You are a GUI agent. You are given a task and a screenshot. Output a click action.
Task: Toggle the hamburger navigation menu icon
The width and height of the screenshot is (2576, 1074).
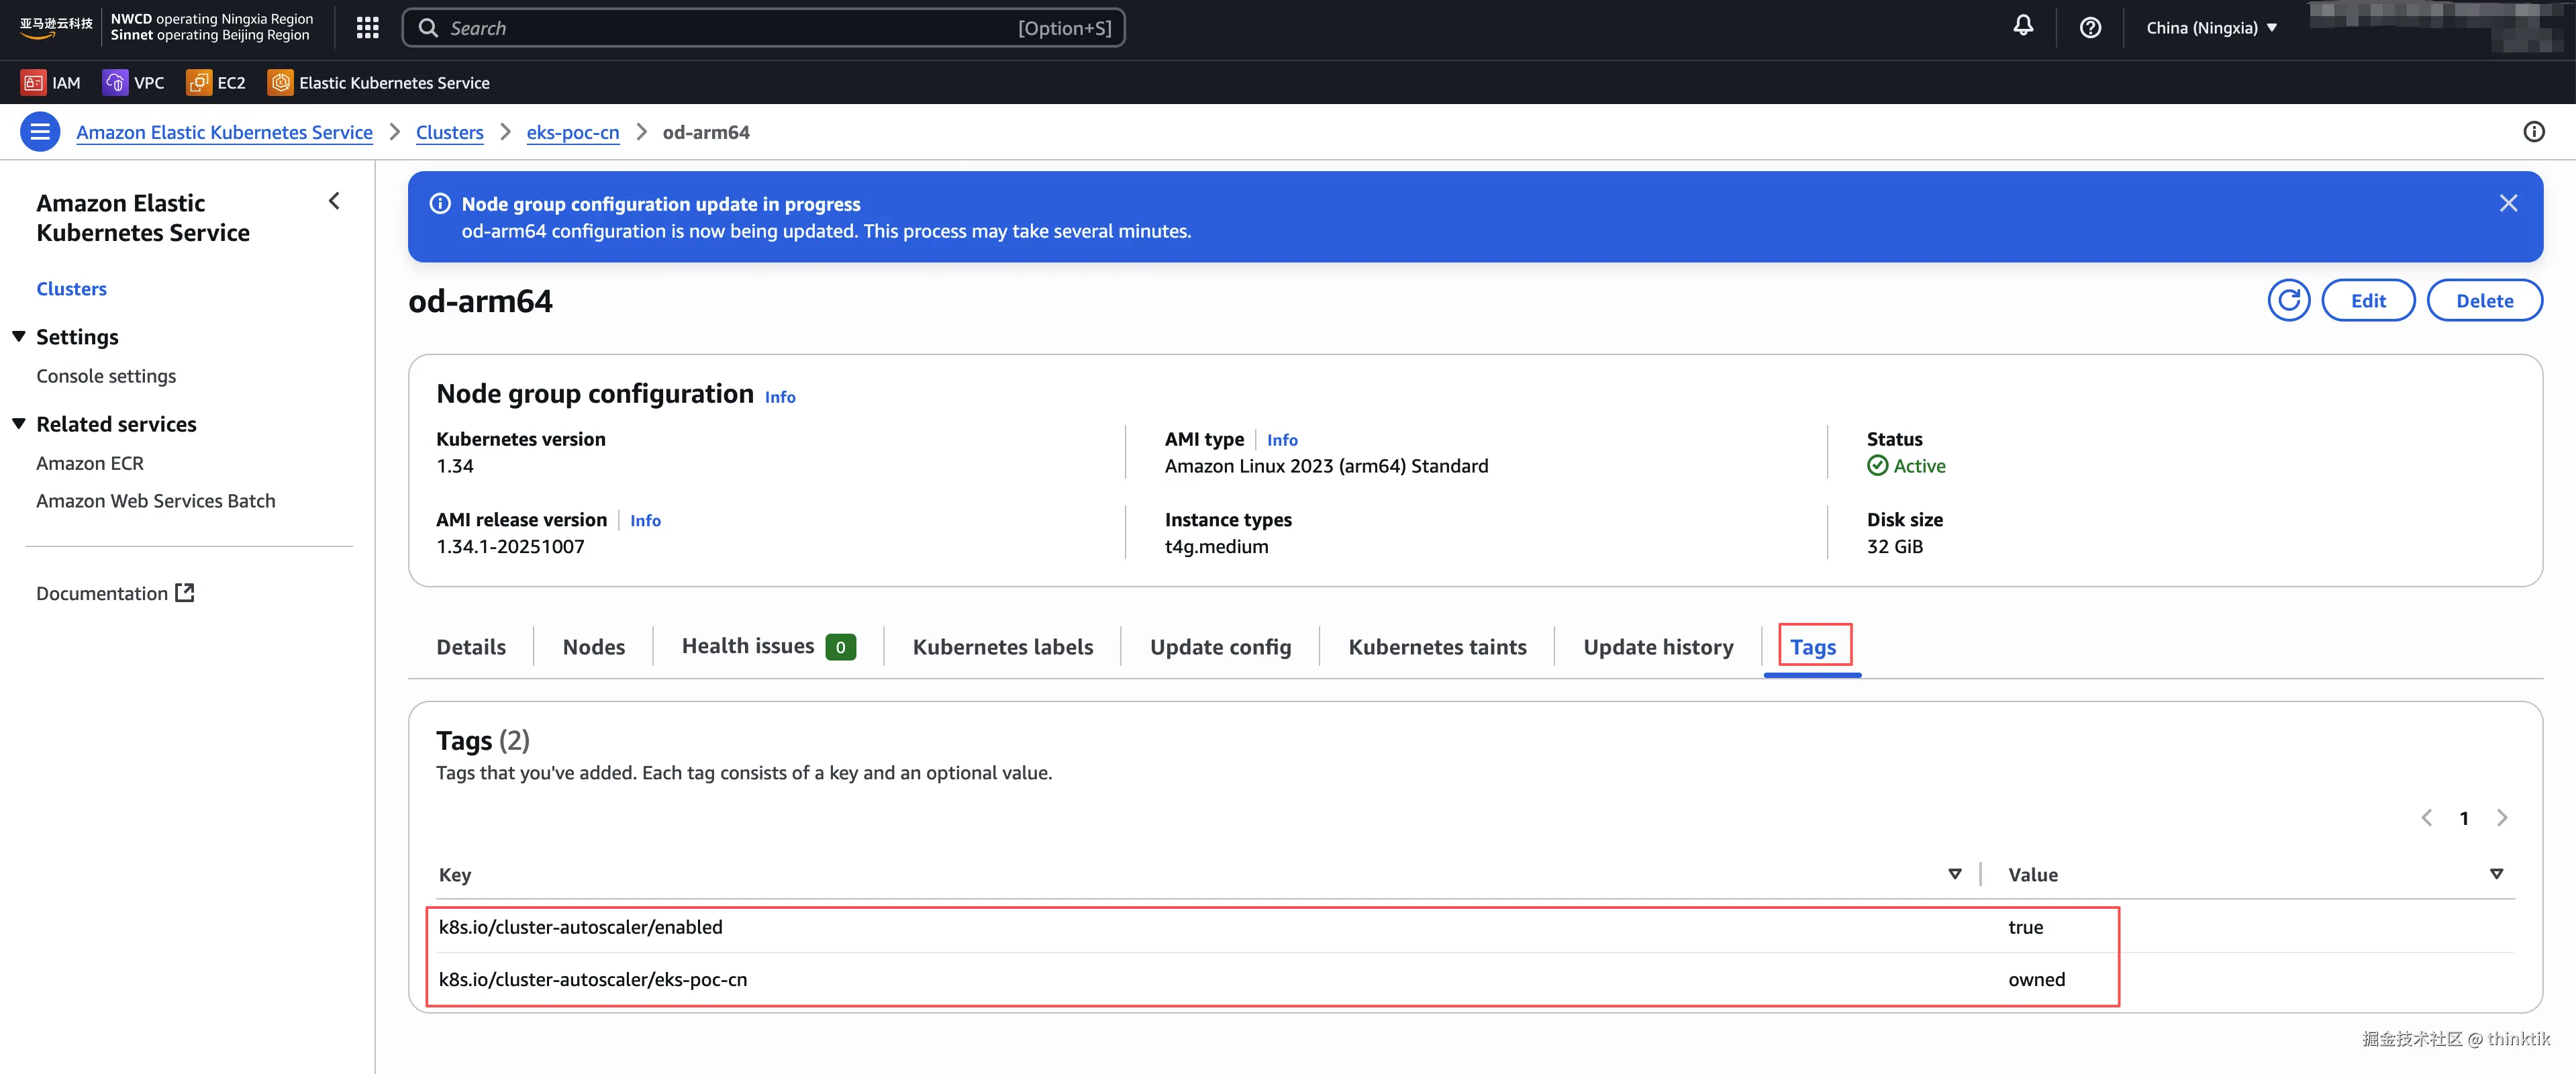coord(40,132)
